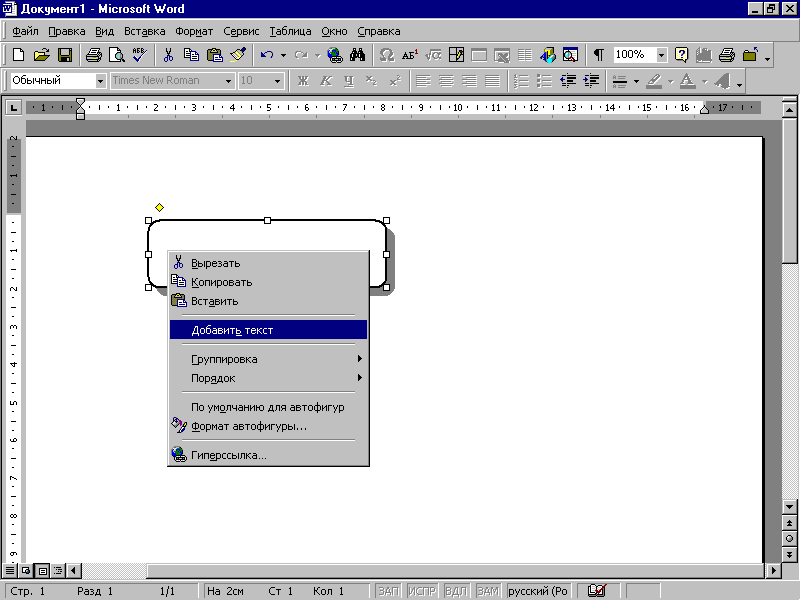Image resolution: width=800 pixels, height=600 pixels.
Task: Select По умолчанию для автофигур
Action: (x=268, y=407)
